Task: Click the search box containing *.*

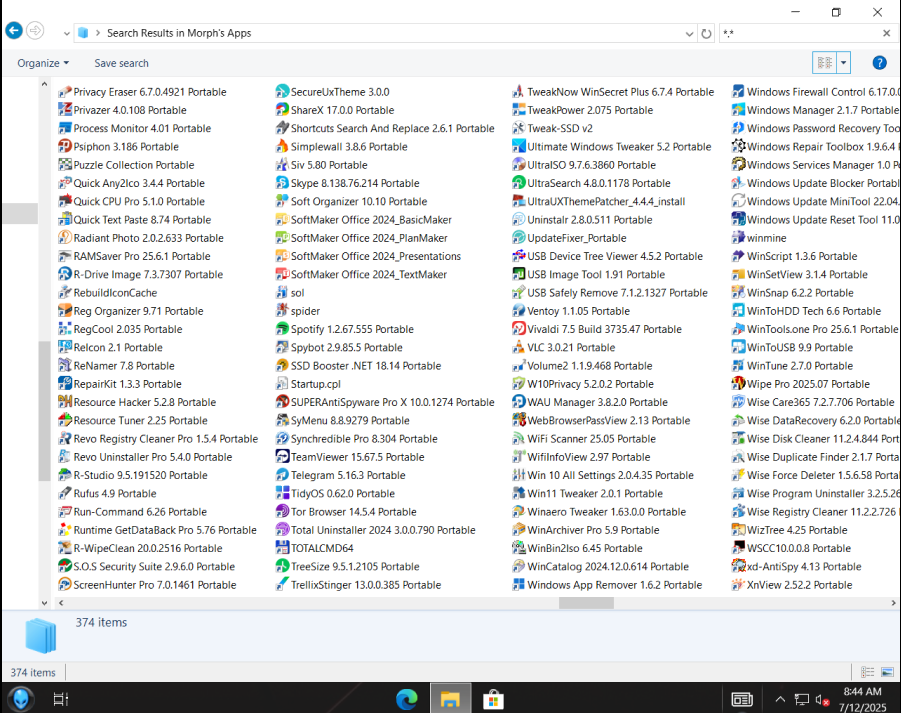Action: 800,33
